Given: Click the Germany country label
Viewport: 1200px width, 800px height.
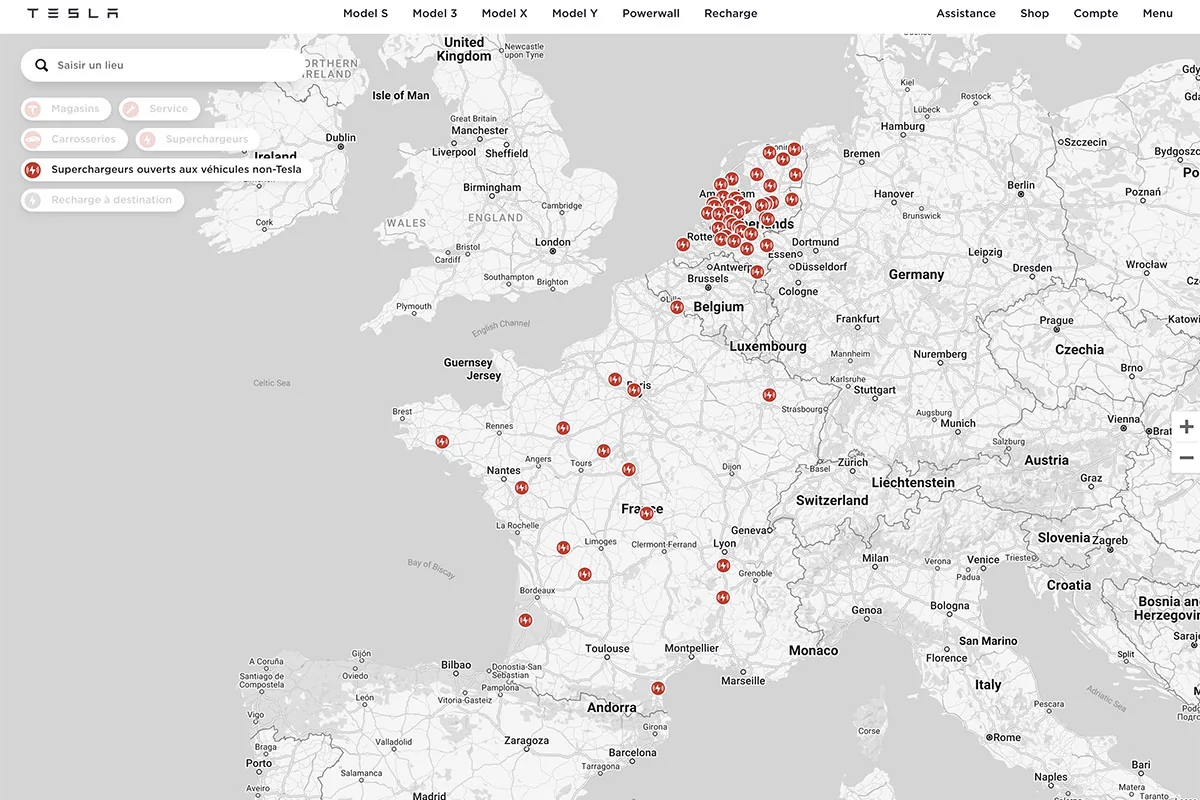Looking at the screenshot, I should [916, 275].
